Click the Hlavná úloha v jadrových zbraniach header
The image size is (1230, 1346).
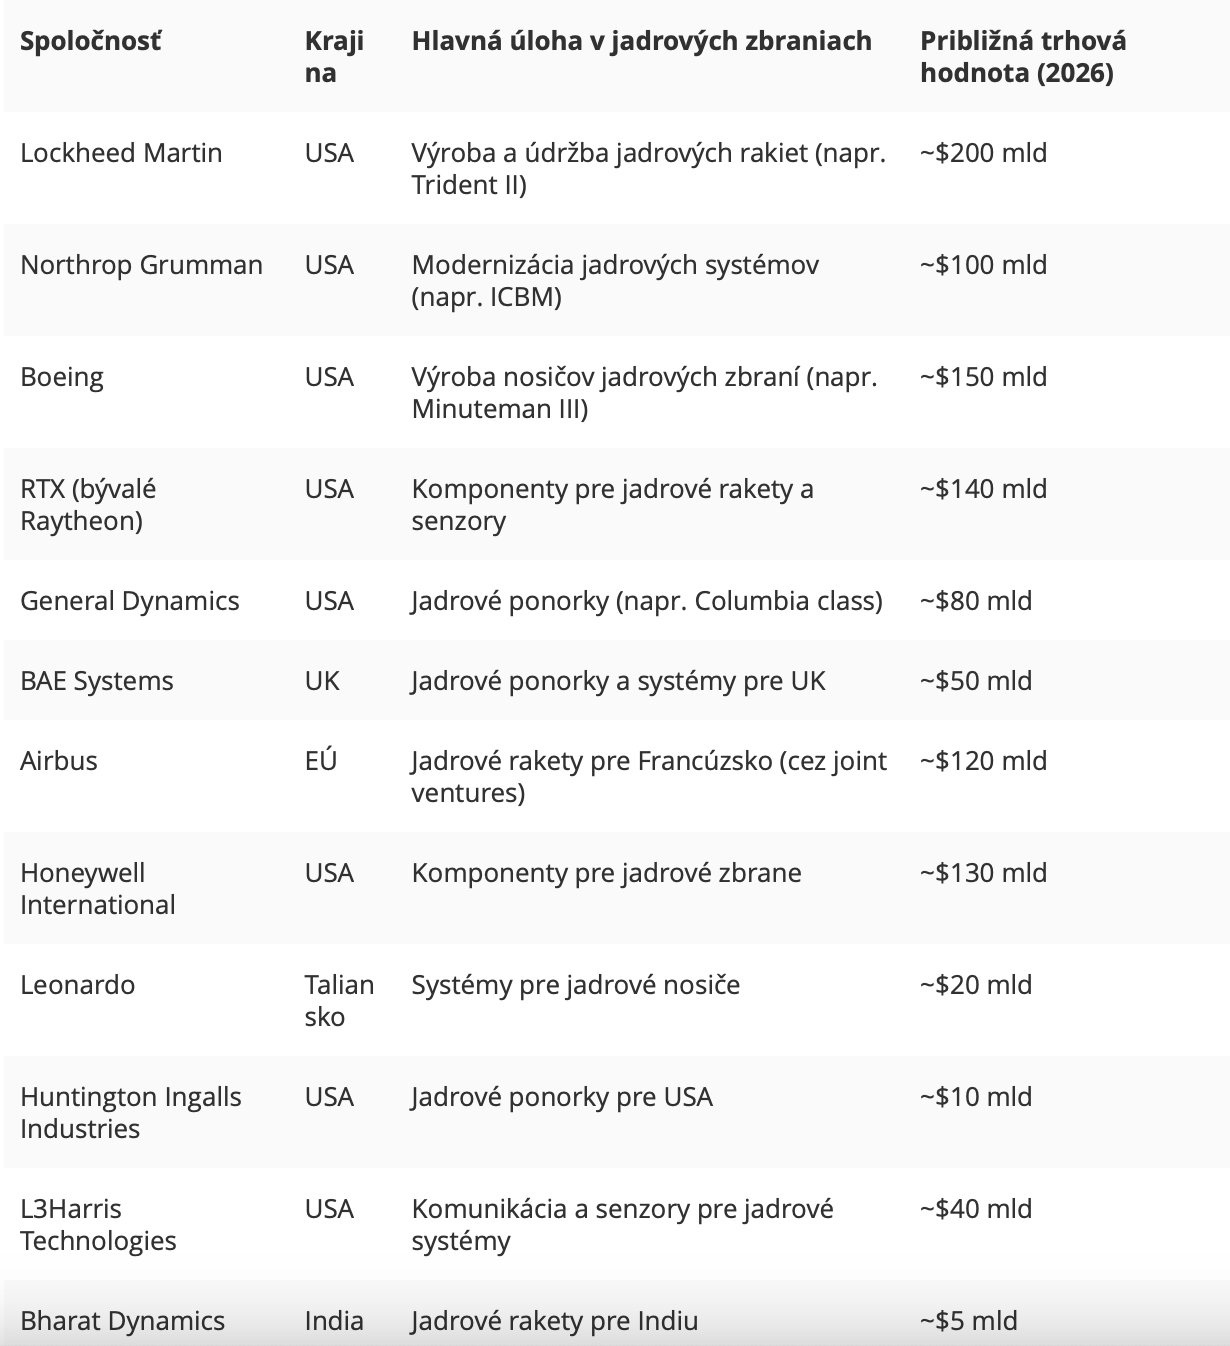click(x=641, y=41)
